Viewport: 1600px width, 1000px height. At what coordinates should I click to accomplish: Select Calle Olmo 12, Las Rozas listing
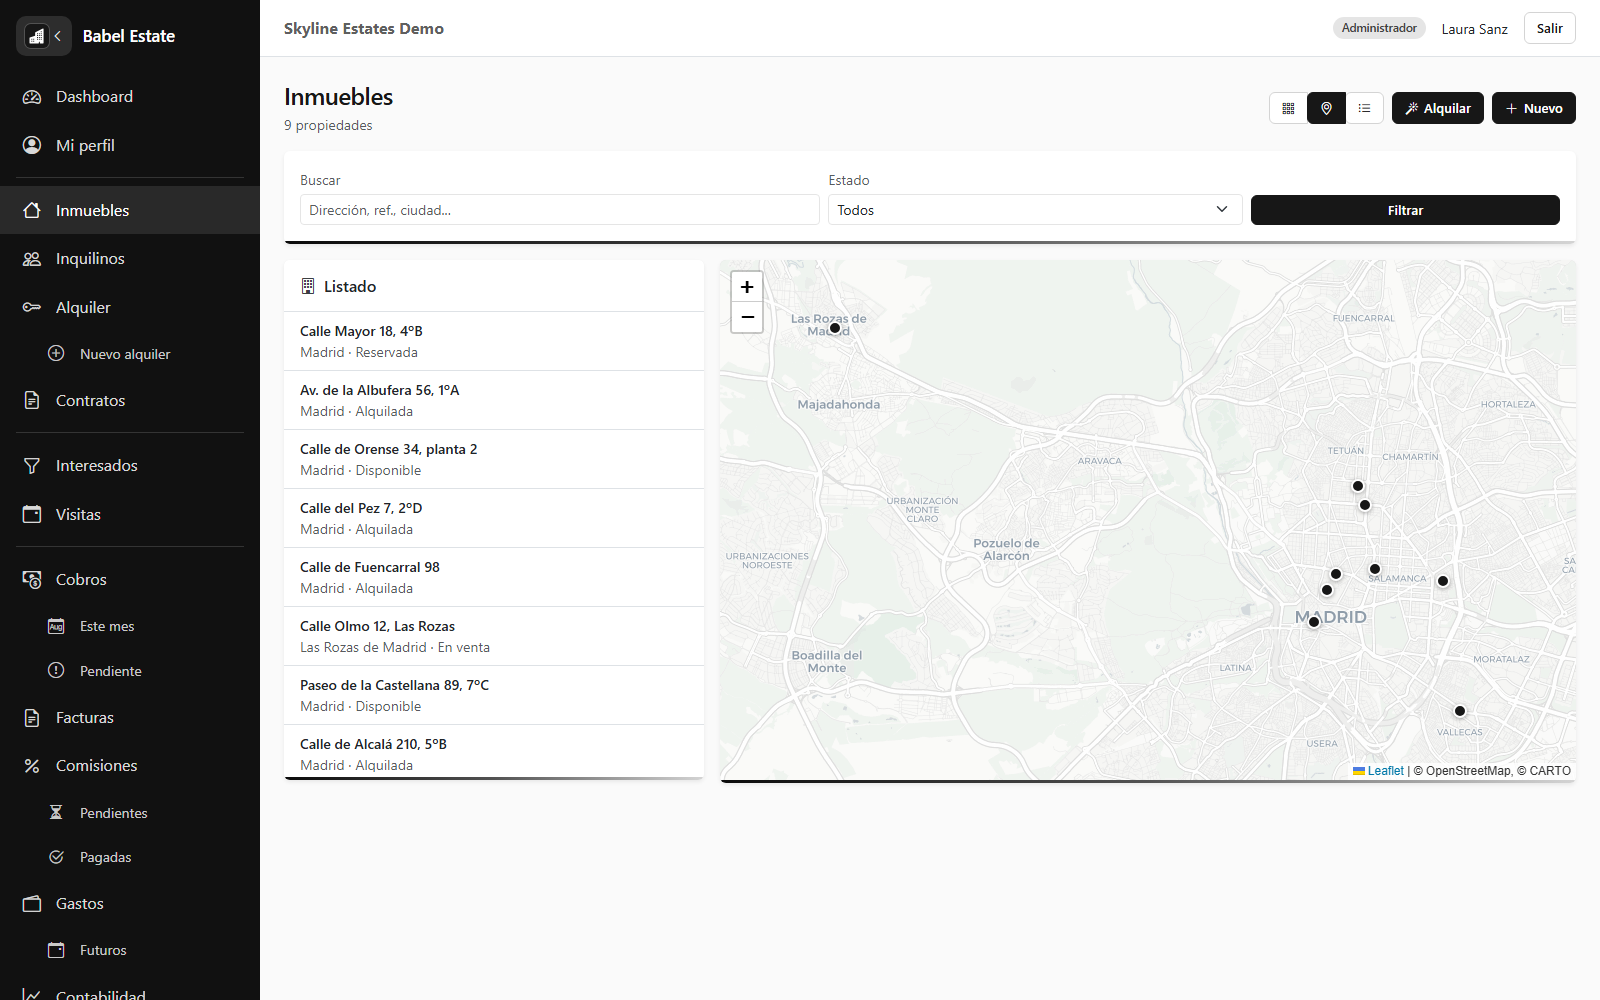click(494, 636)
